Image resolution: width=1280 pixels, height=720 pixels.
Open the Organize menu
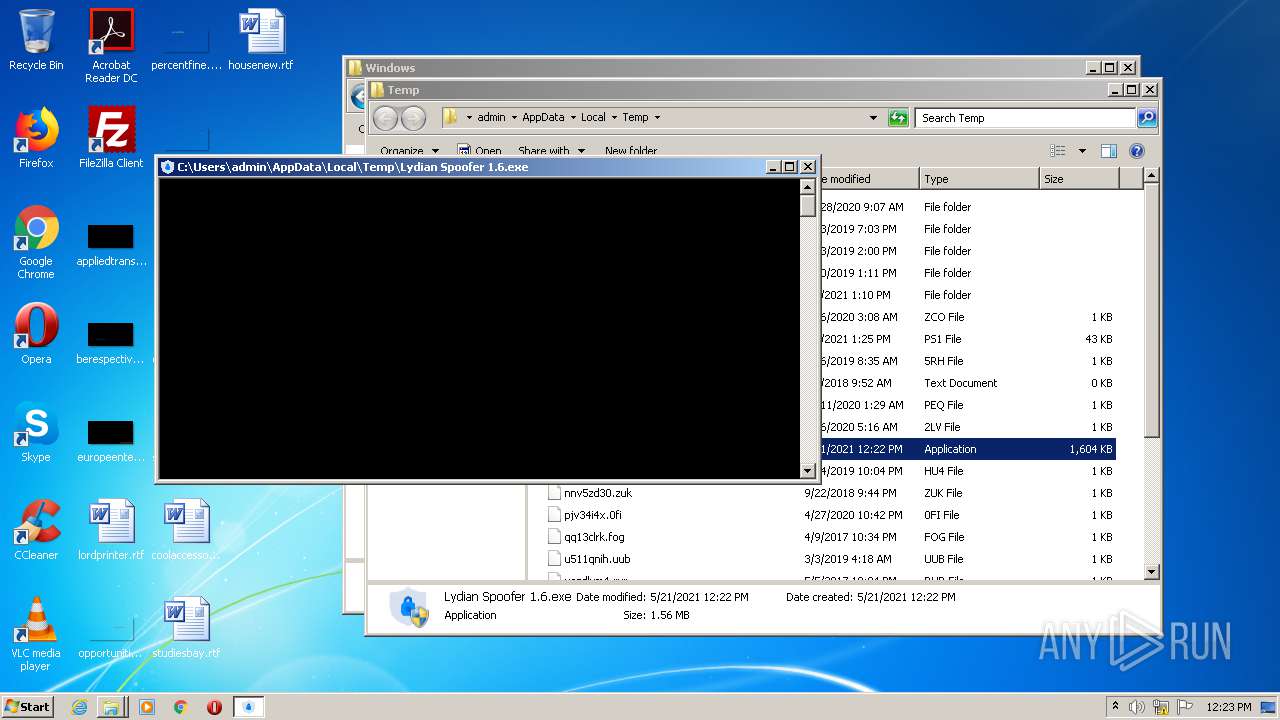pos(409,151)
